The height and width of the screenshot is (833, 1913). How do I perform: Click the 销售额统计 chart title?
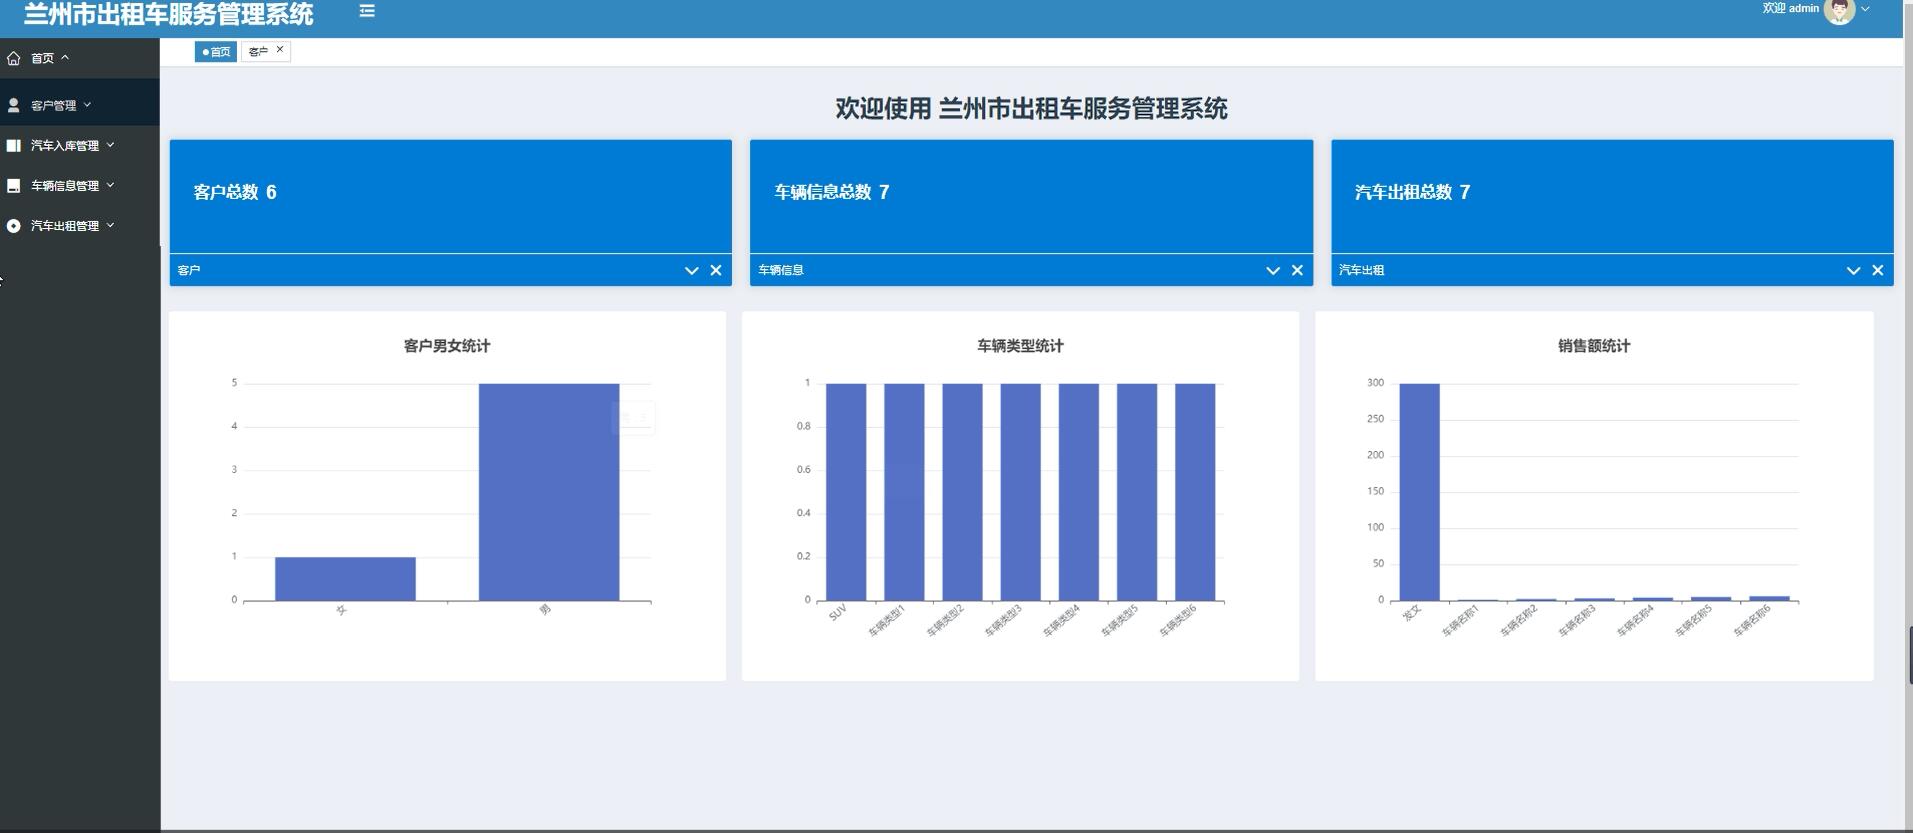pos(1594,346)
